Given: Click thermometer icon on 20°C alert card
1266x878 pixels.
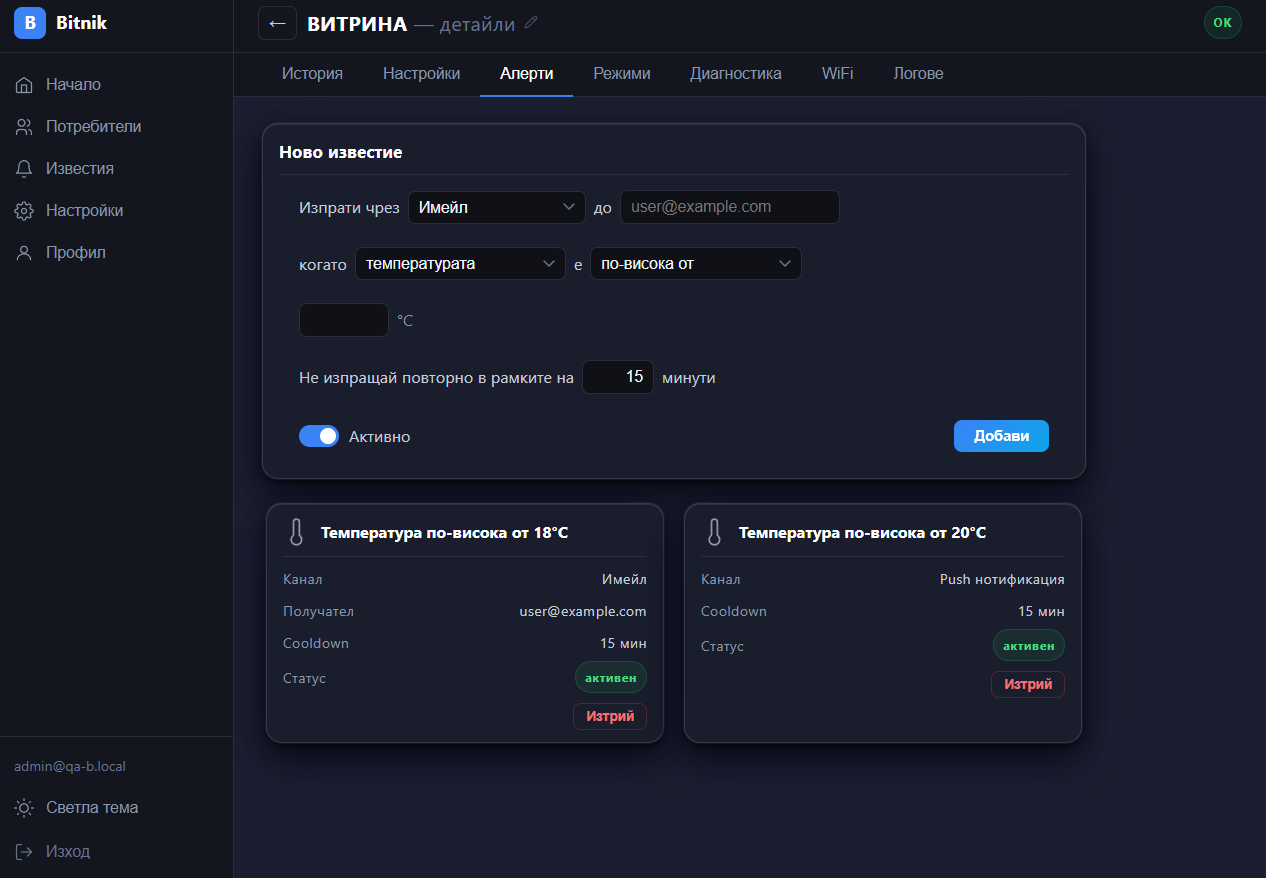Looking at the screenshot, I should 714,533.
